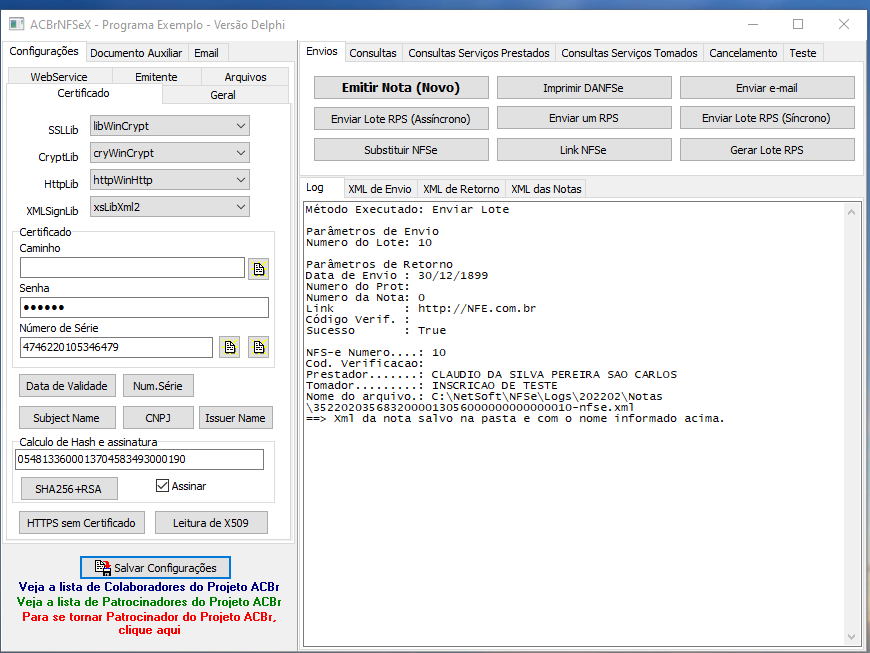Click the Data de Validade button
Viewport: 870px width, 653px height.
pyautogui.click(x=67, y=386)
